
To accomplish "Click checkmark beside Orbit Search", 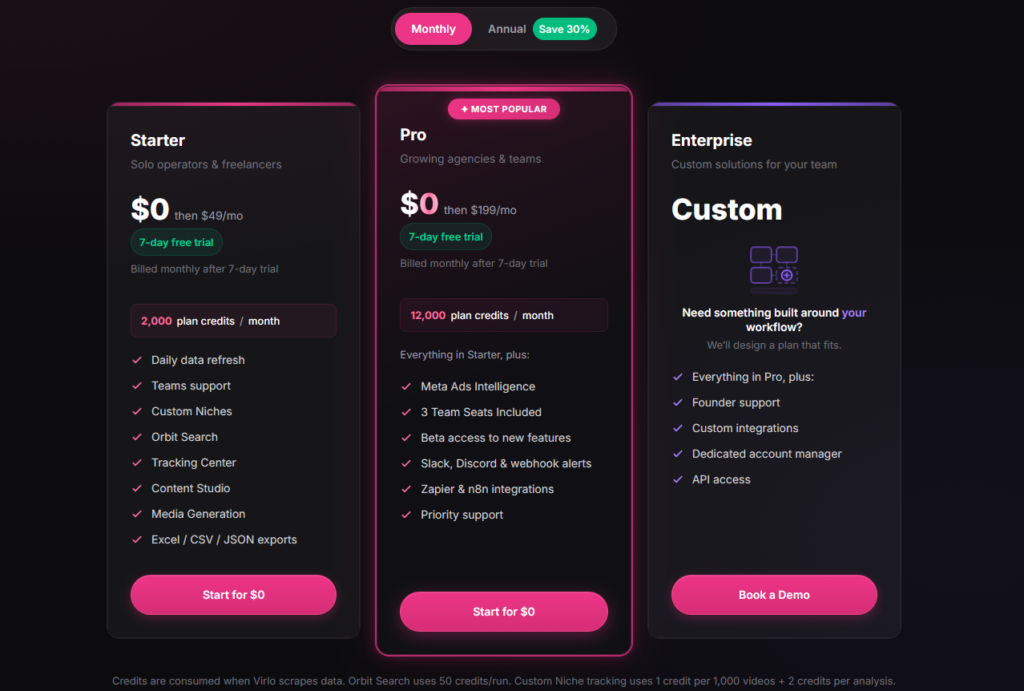I will coord(137,437).
